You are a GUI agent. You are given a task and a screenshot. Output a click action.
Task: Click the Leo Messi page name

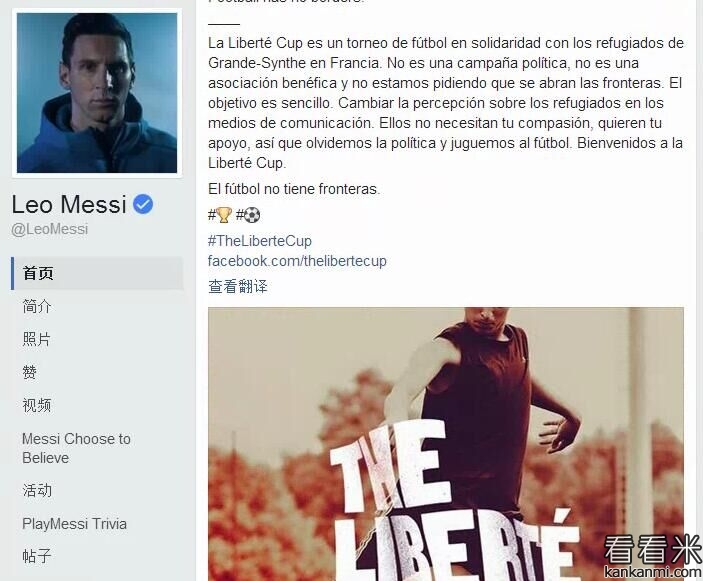click(x=69, y=204)
